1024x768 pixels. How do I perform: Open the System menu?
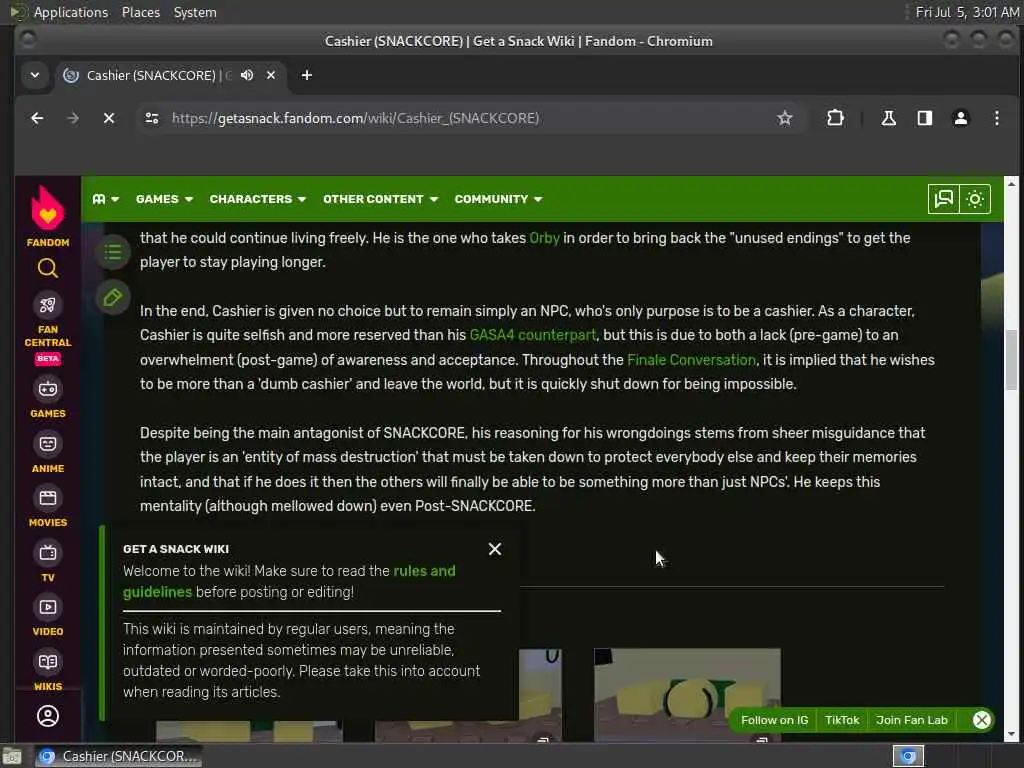195,12
